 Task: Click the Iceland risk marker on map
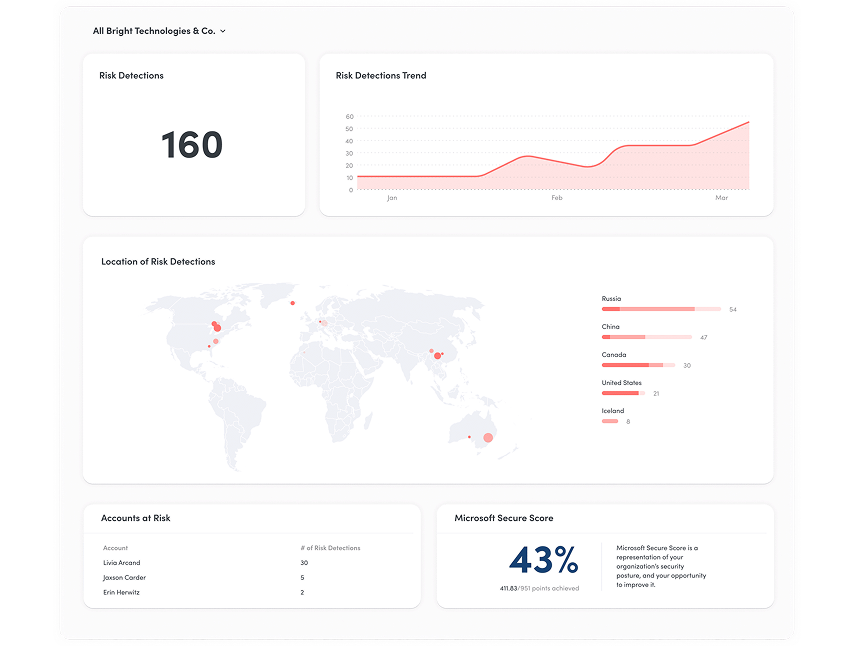pyautogui.click(x=293, y=303)
